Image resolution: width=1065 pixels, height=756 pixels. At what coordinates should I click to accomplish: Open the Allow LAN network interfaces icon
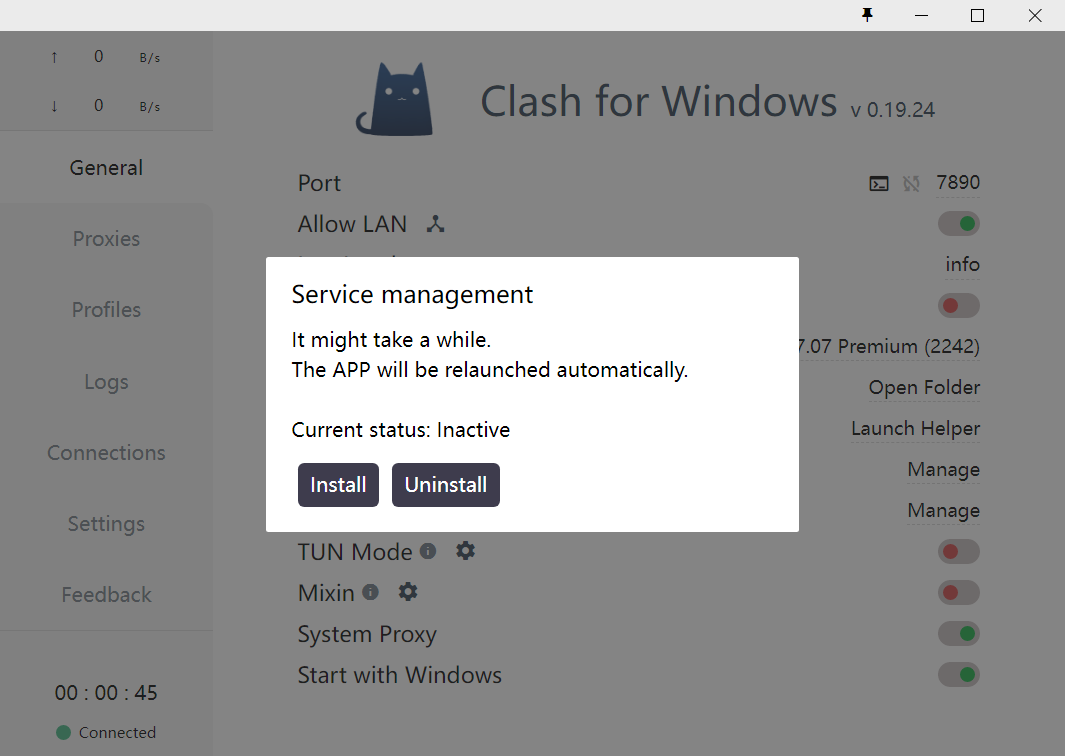435,223
